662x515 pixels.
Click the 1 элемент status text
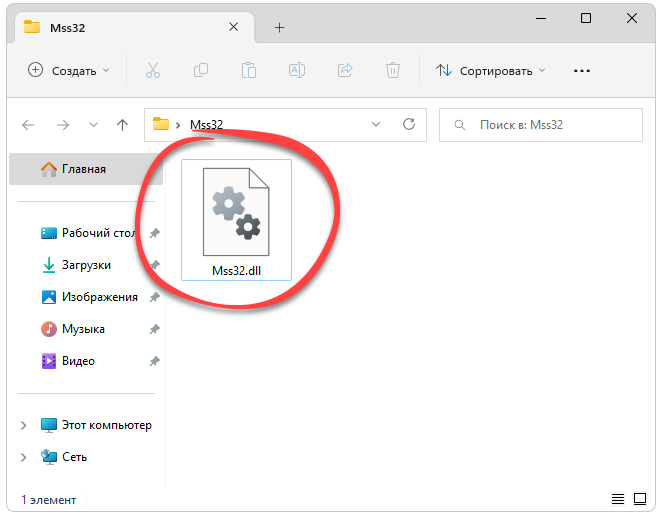(49, 500)
